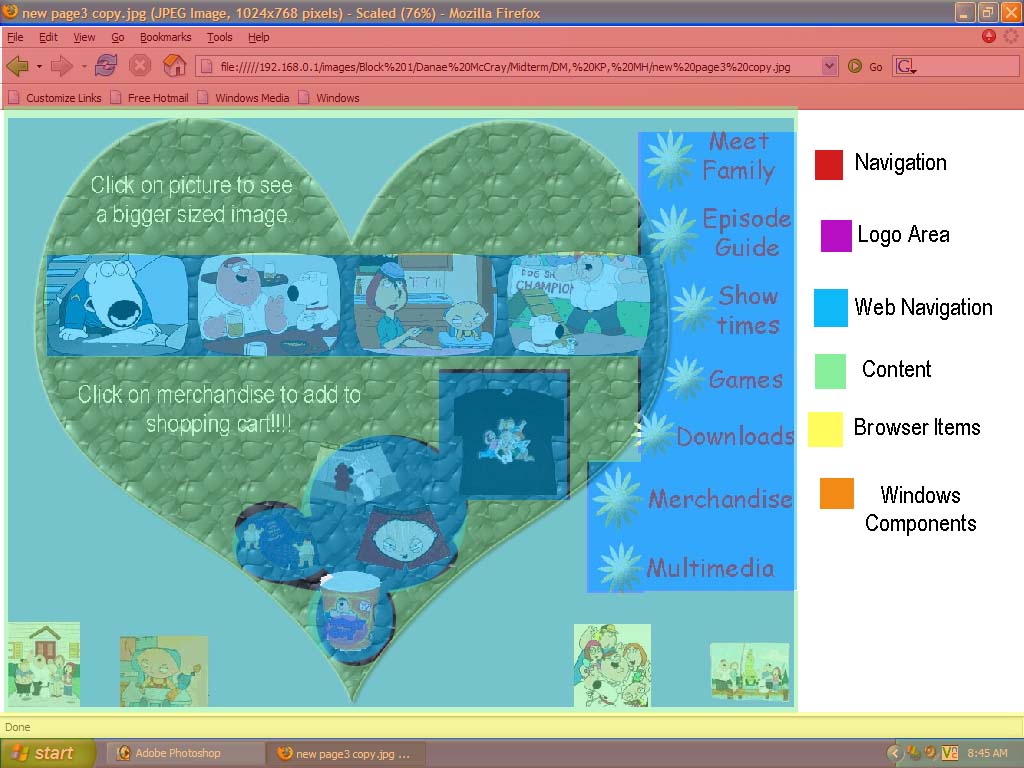The width and height of the screenshot is (1024, 768).
Task: Click the Back arrow button
Action: [17, 66]
